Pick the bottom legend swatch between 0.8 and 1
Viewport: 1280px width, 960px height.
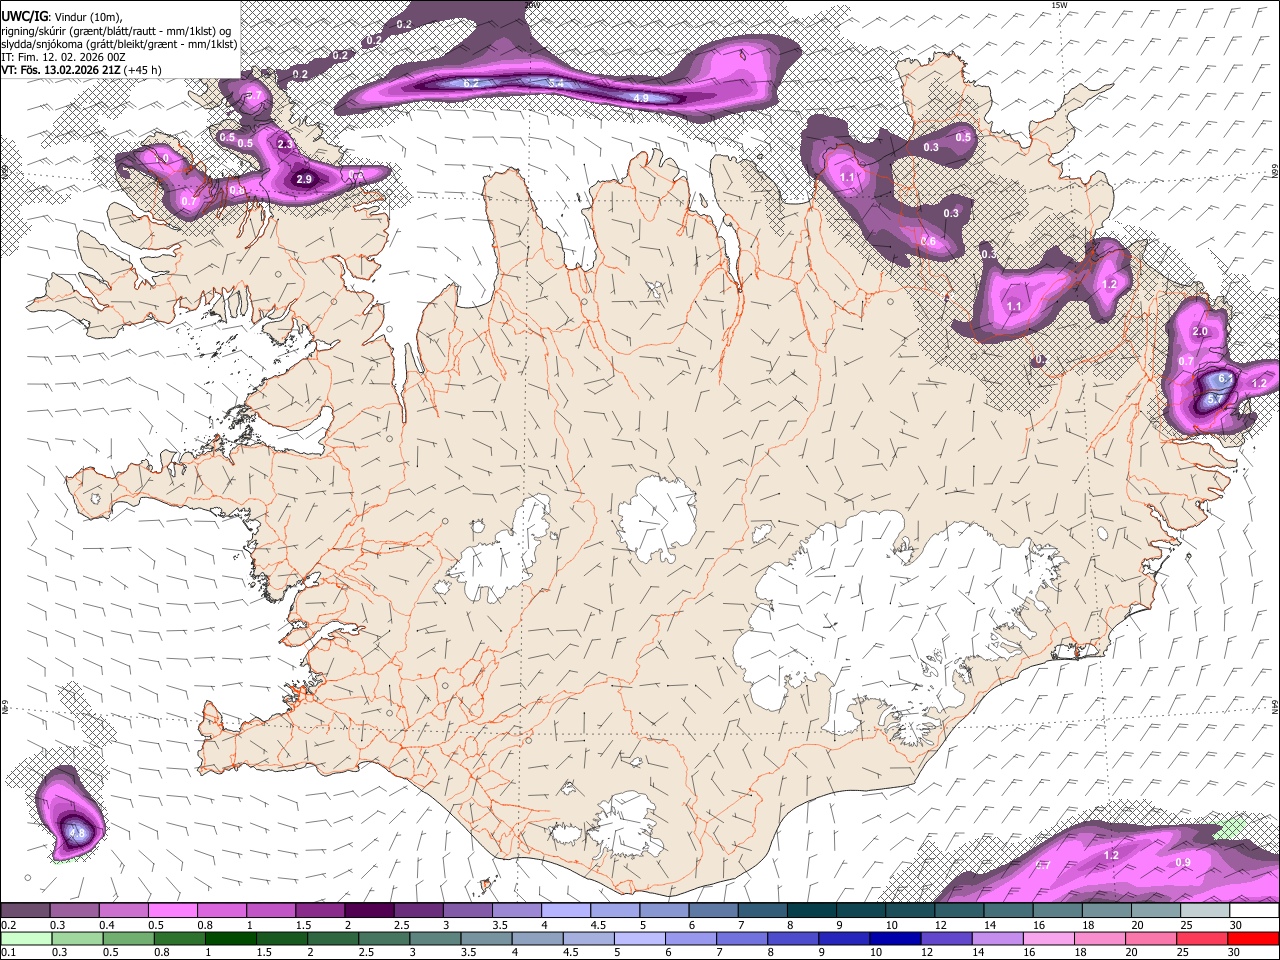point(179,938)
